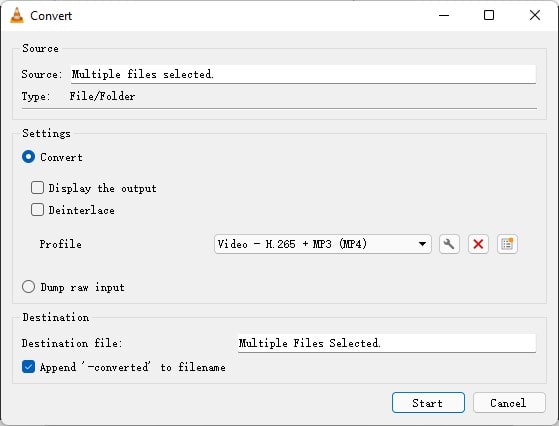559x426 pixels.
Task: Uncheck Append '-converted' to filename
Action: tap(29, 367)
